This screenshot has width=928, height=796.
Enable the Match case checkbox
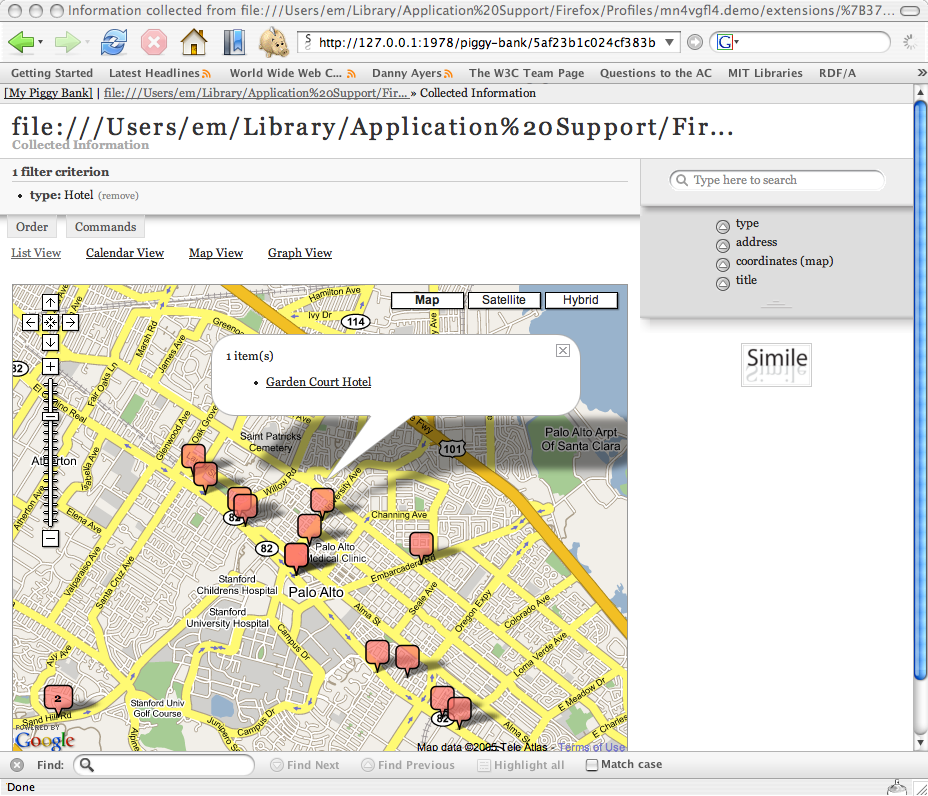(x=592, y=765)
